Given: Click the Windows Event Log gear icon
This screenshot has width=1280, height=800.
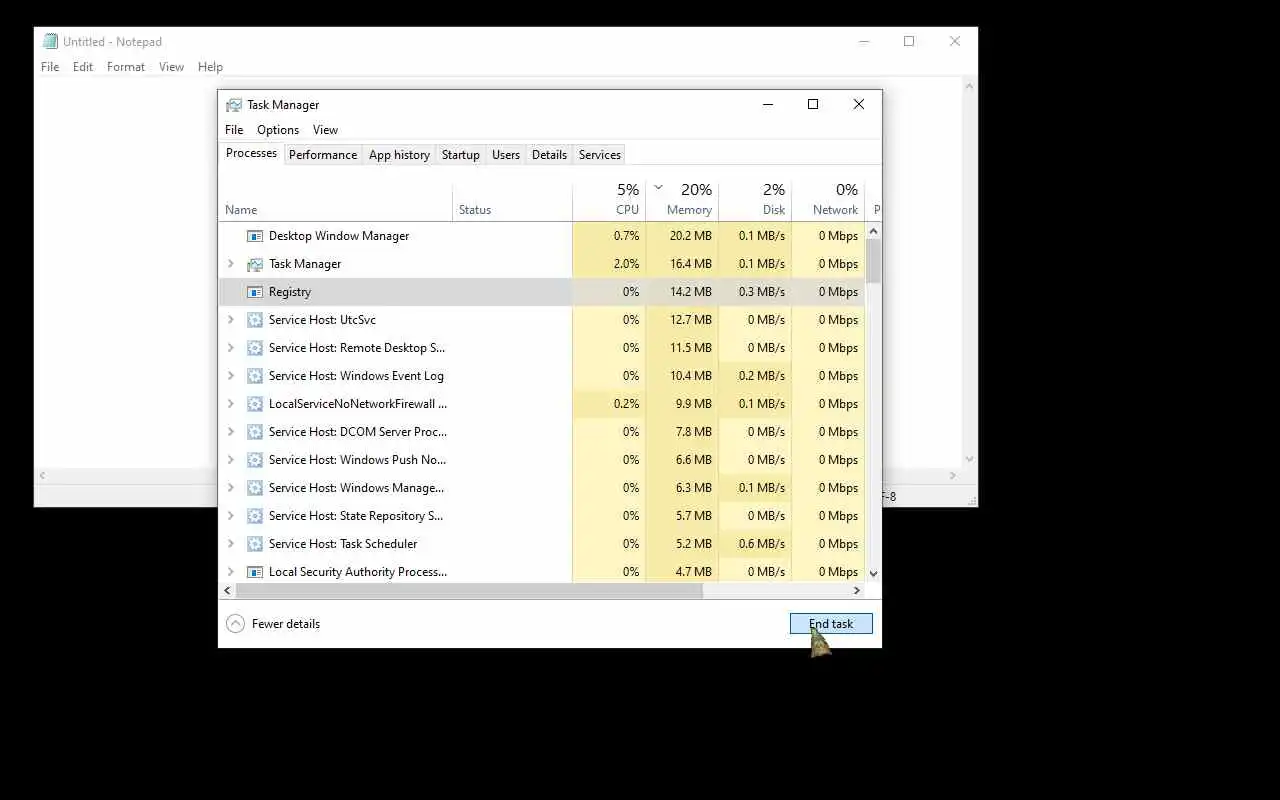Looking at the screenshot, I should (254, 376).
